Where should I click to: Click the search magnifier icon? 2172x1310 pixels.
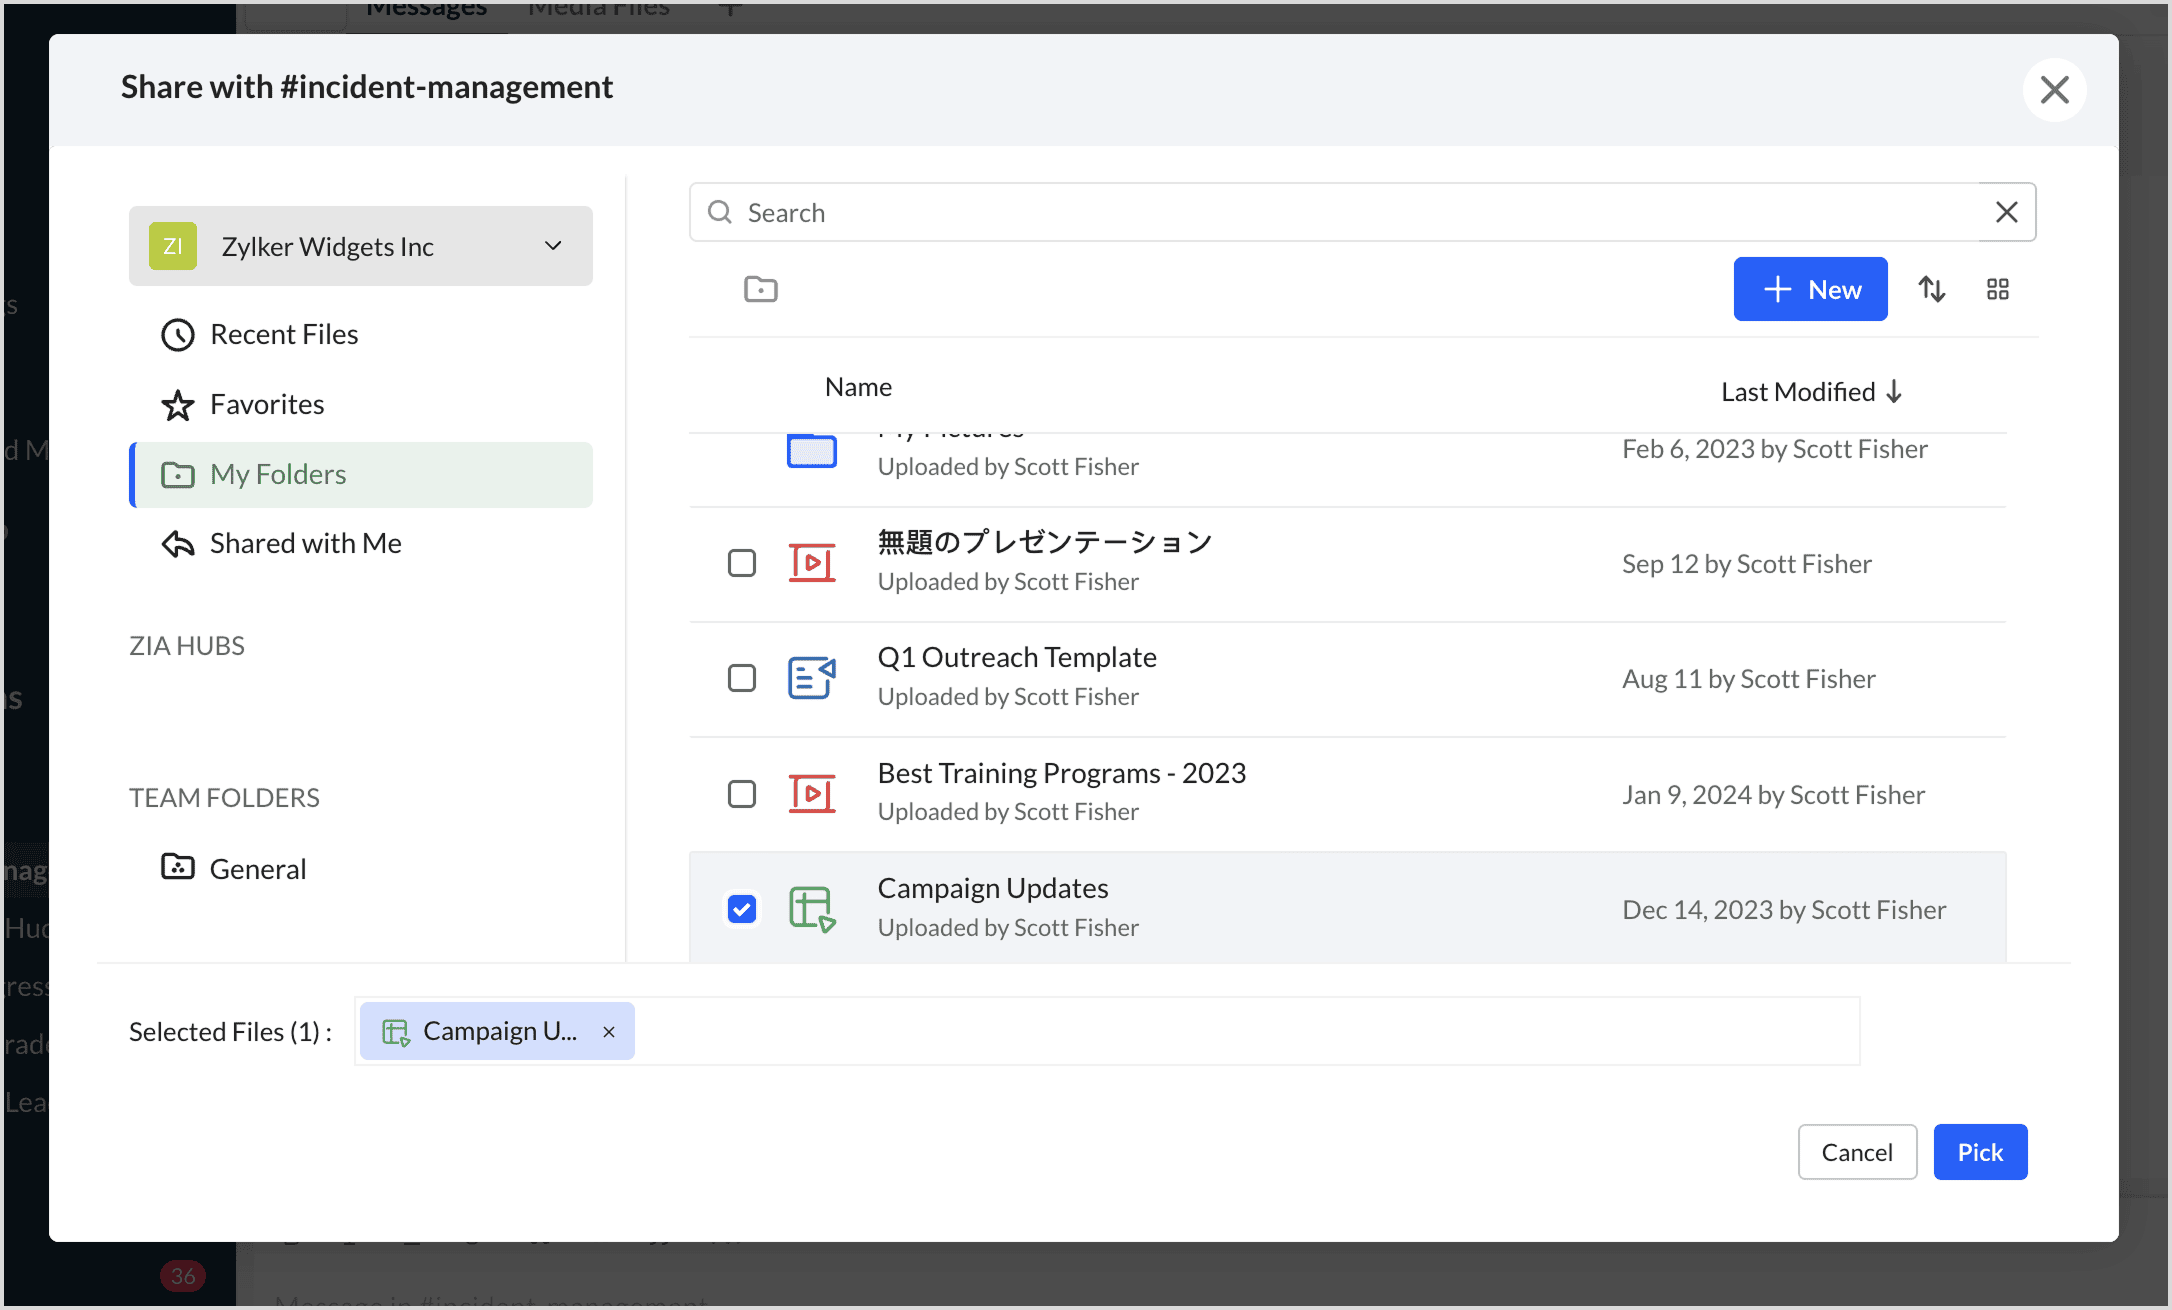point(719,212)
